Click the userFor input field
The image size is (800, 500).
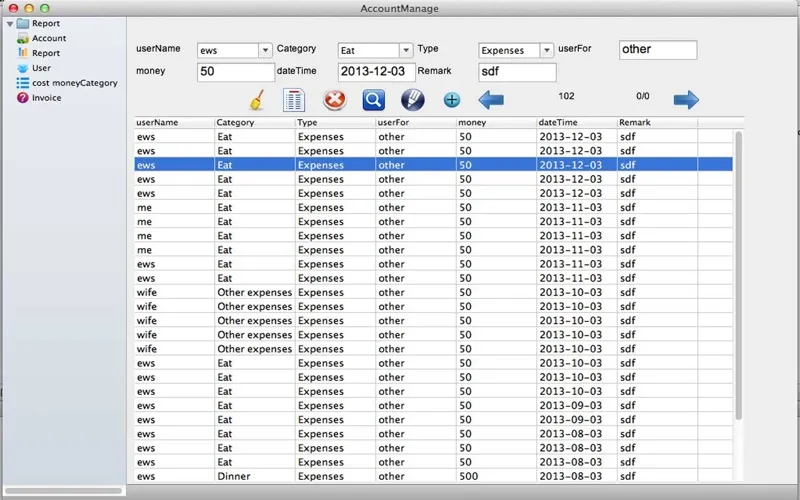[658, 50]
